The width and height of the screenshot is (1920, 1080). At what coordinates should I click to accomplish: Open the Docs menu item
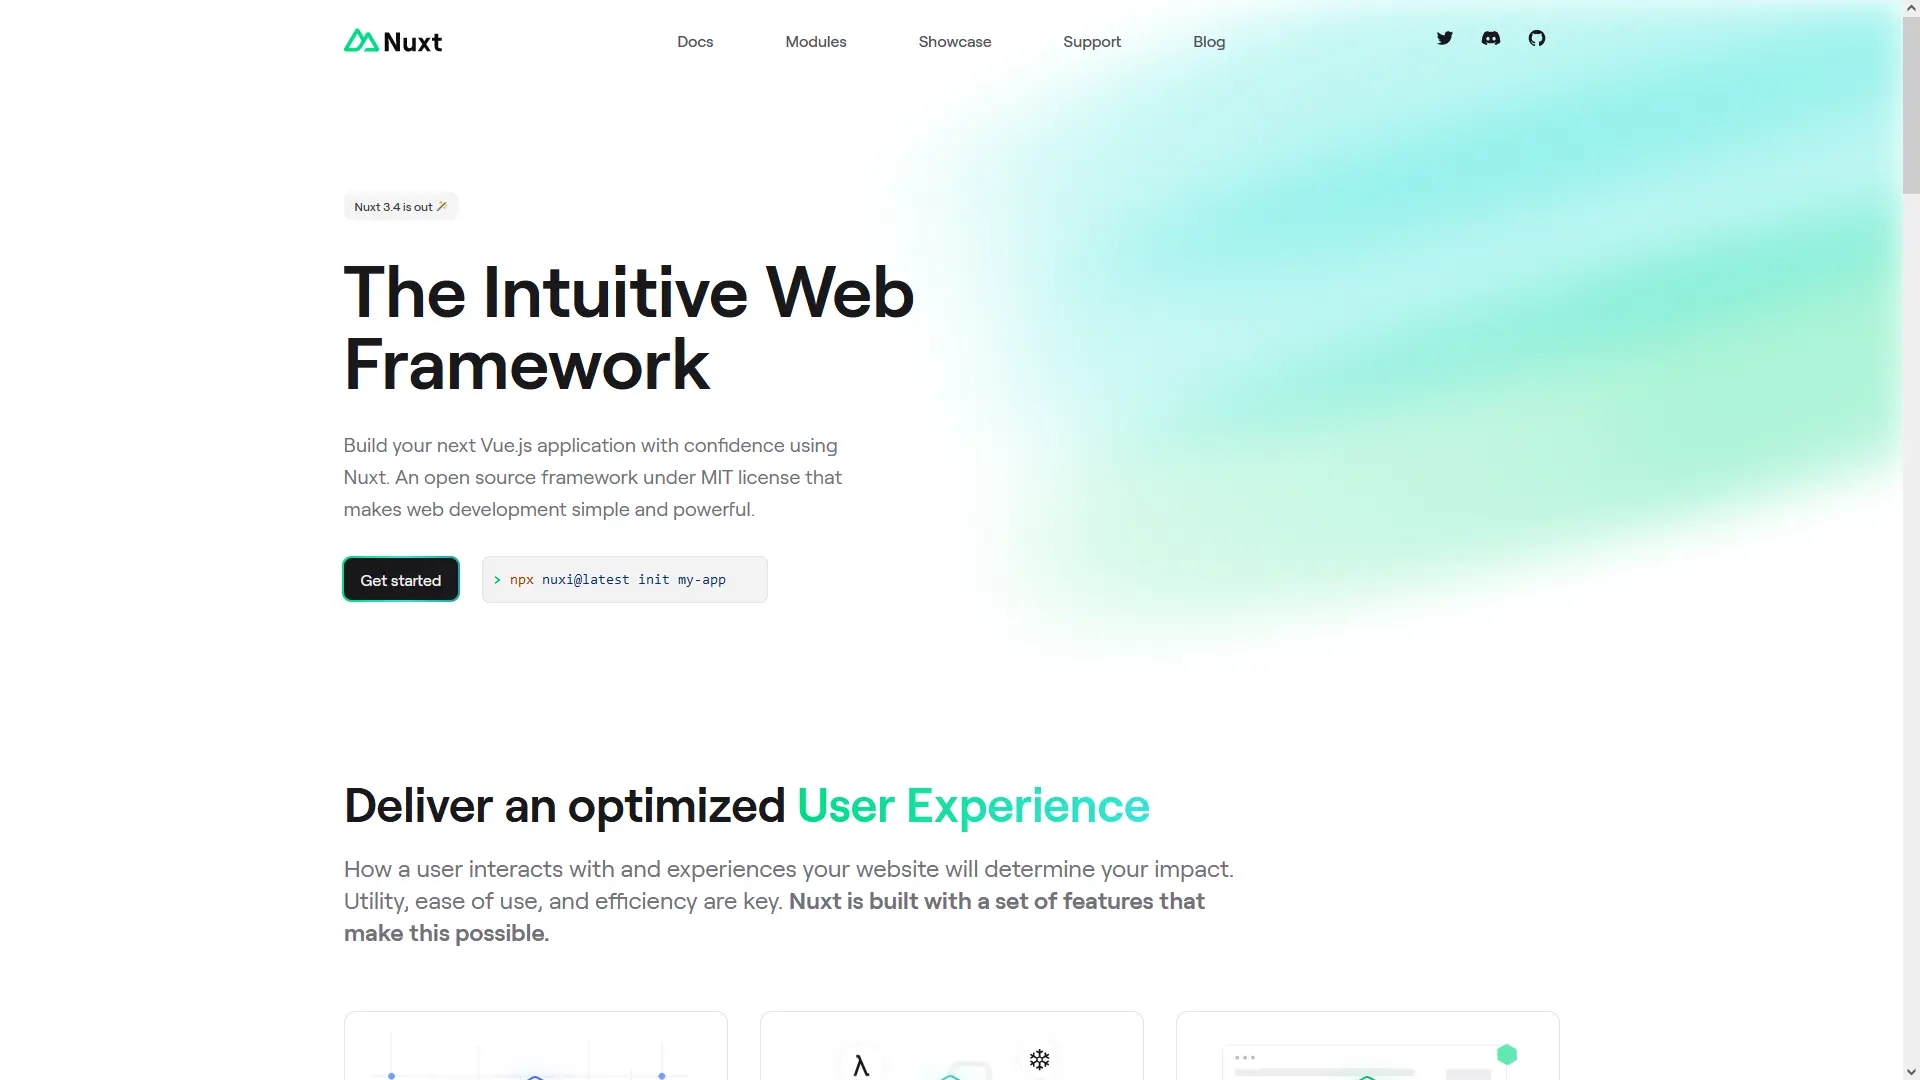(694, 42)
